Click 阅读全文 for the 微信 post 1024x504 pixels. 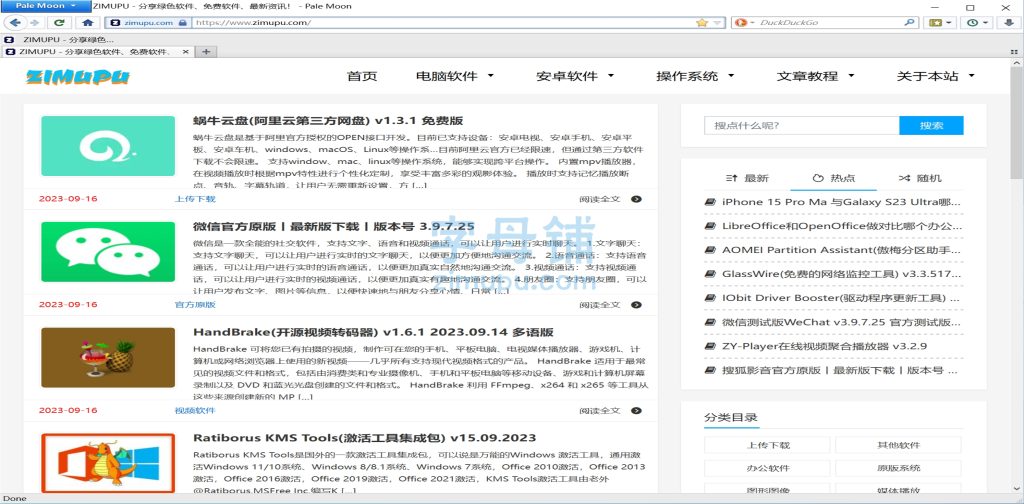point(610,304)
